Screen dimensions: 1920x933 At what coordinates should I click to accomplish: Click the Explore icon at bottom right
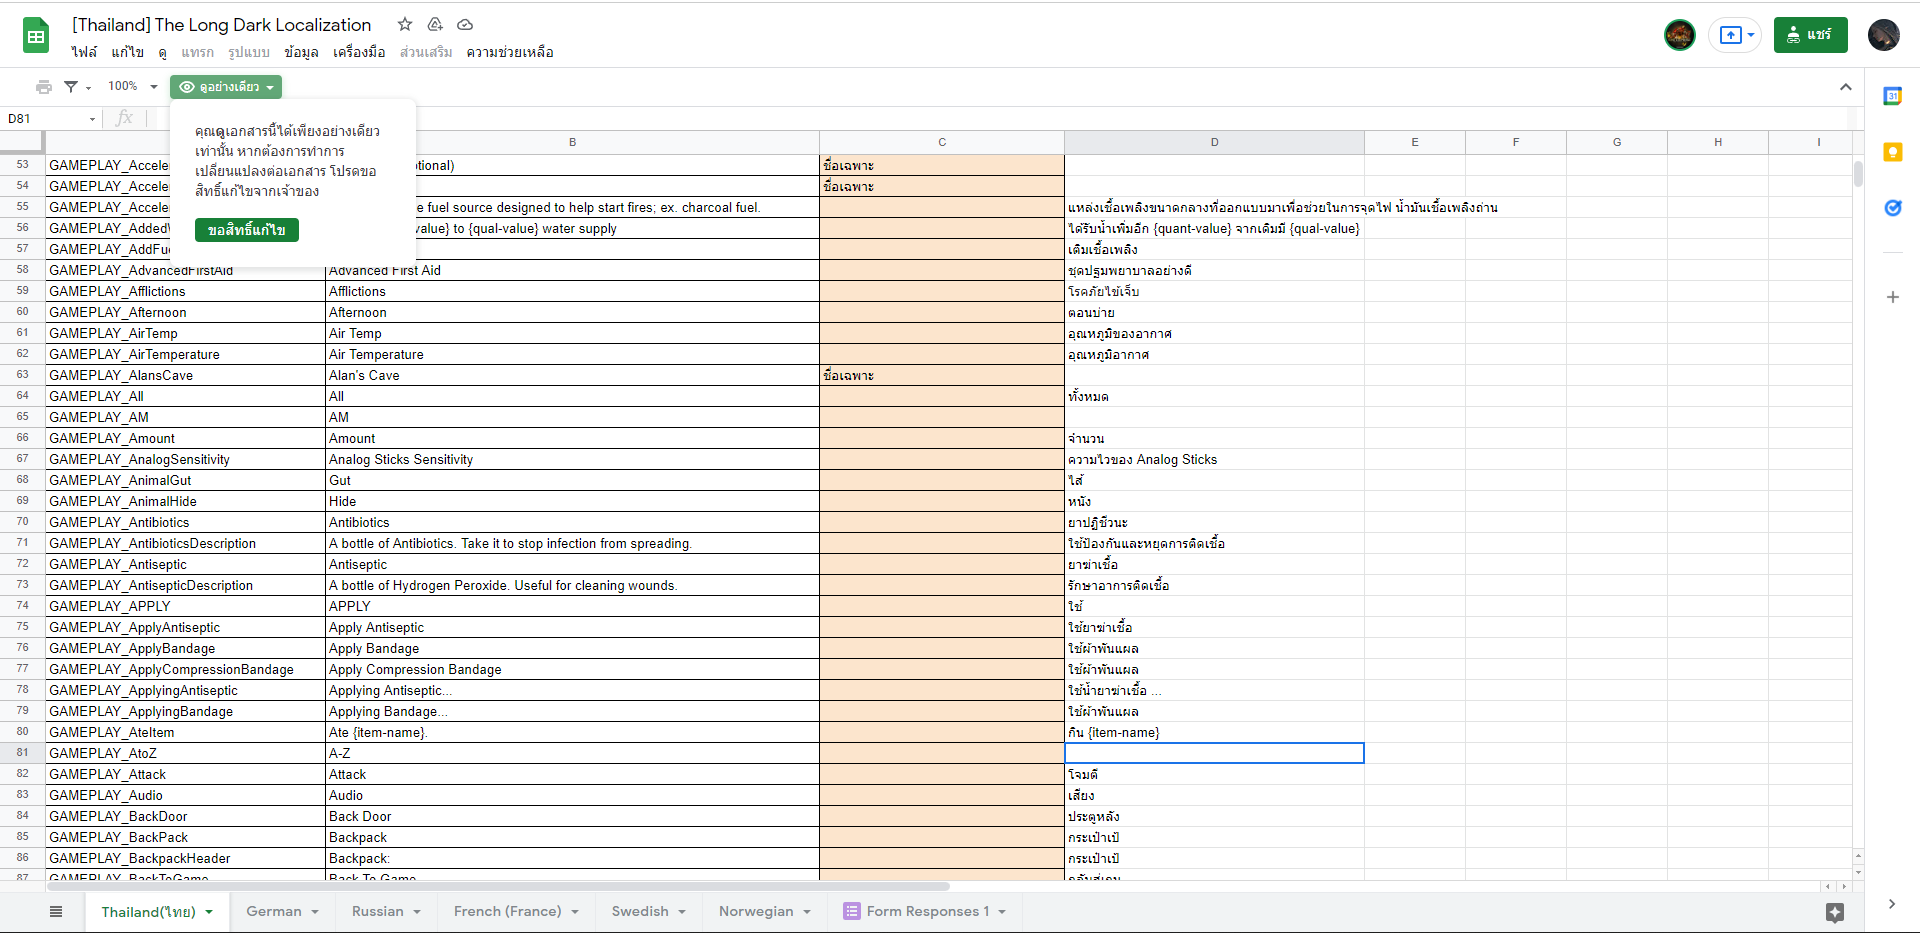[x=1835, y=912]
